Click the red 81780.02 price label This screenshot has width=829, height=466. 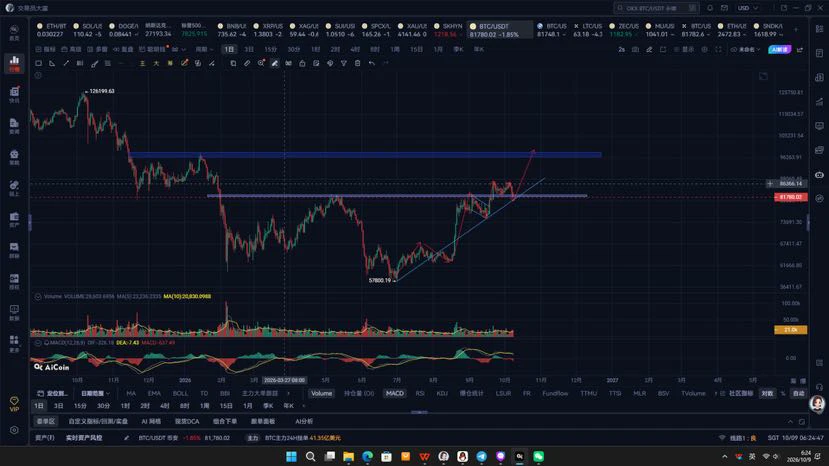pos(791,197)
